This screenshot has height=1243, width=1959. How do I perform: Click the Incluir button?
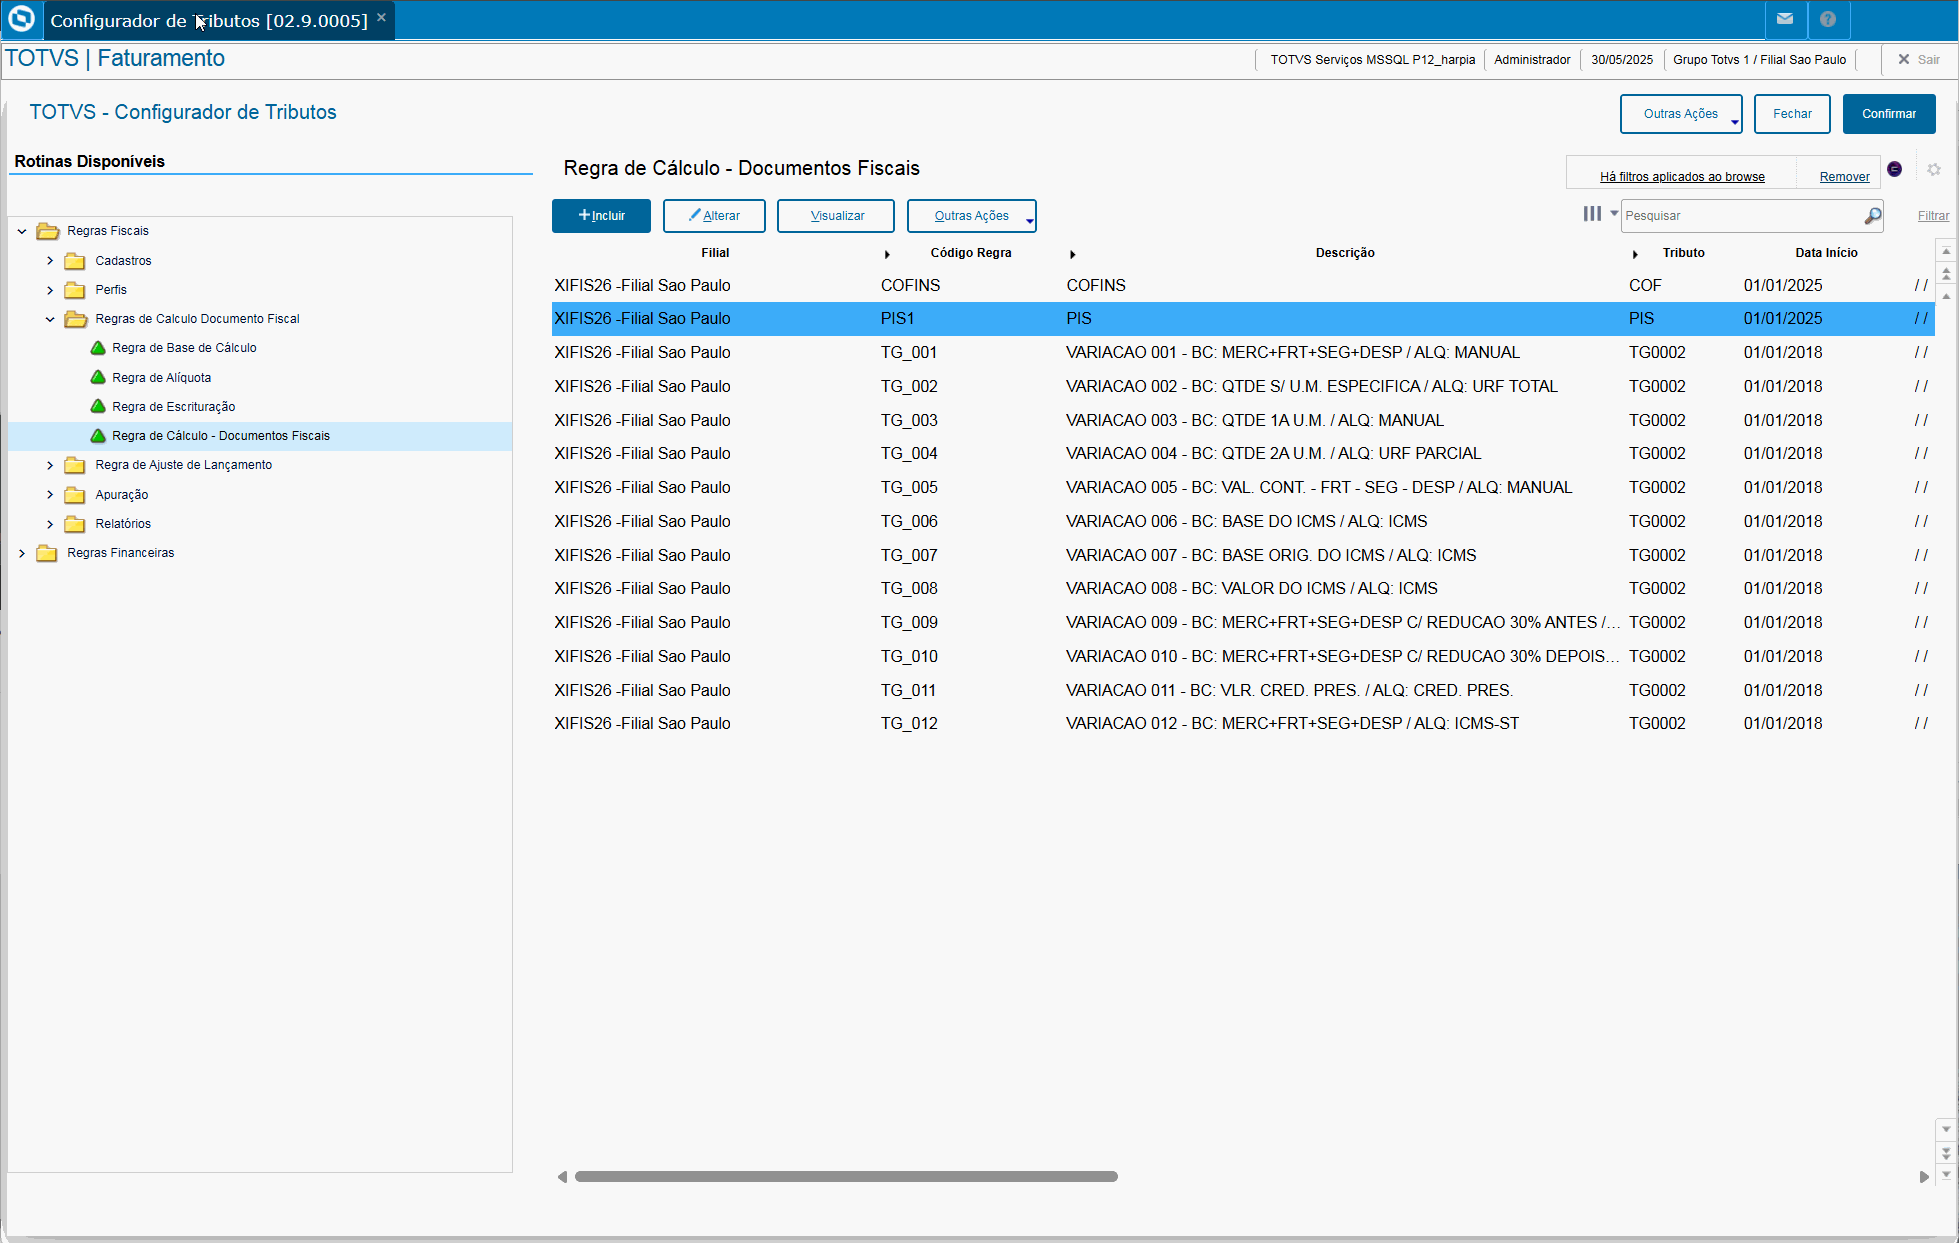(x=601, y=216)
